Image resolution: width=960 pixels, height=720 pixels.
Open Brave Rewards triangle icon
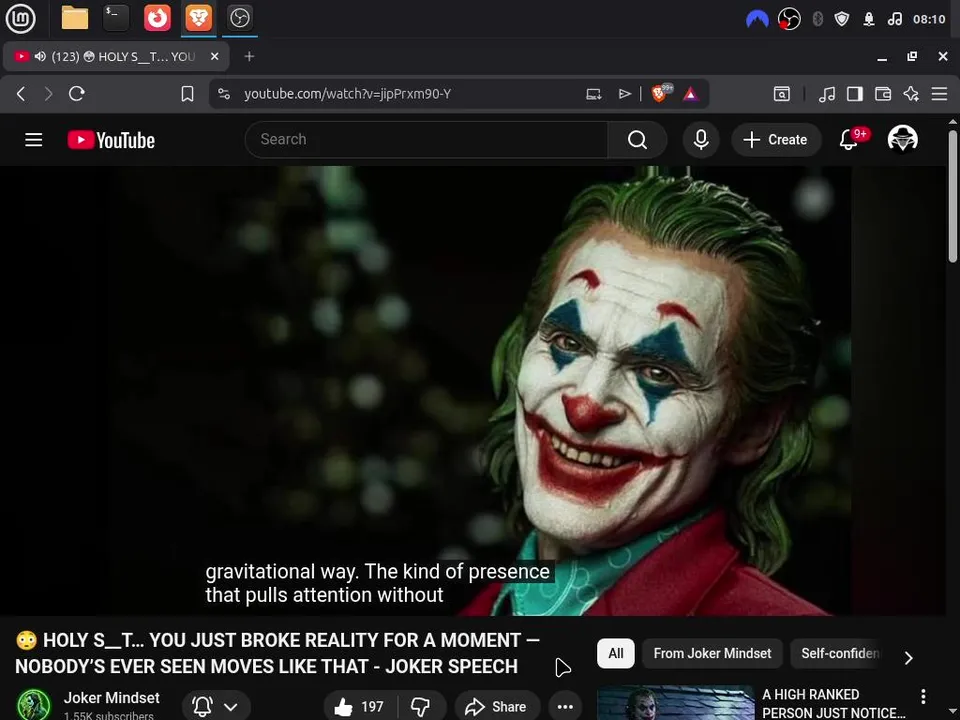[x=691, y=94]
